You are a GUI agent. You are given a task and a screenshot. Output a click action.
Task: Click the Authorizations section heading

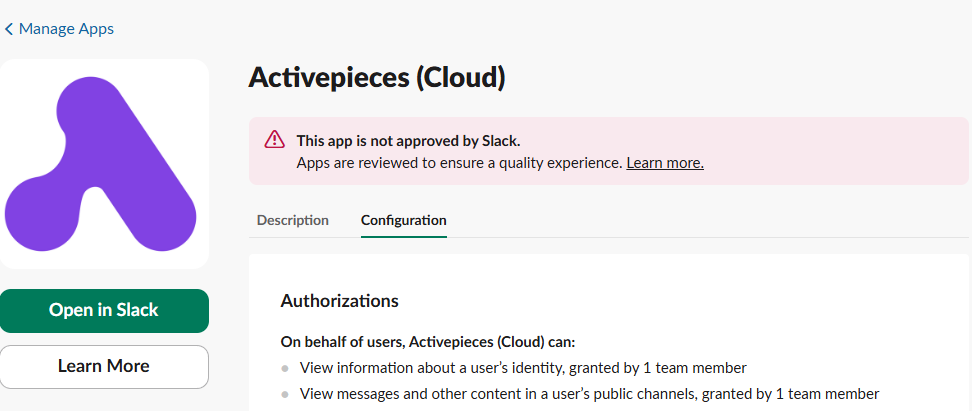tap(339, 301)
